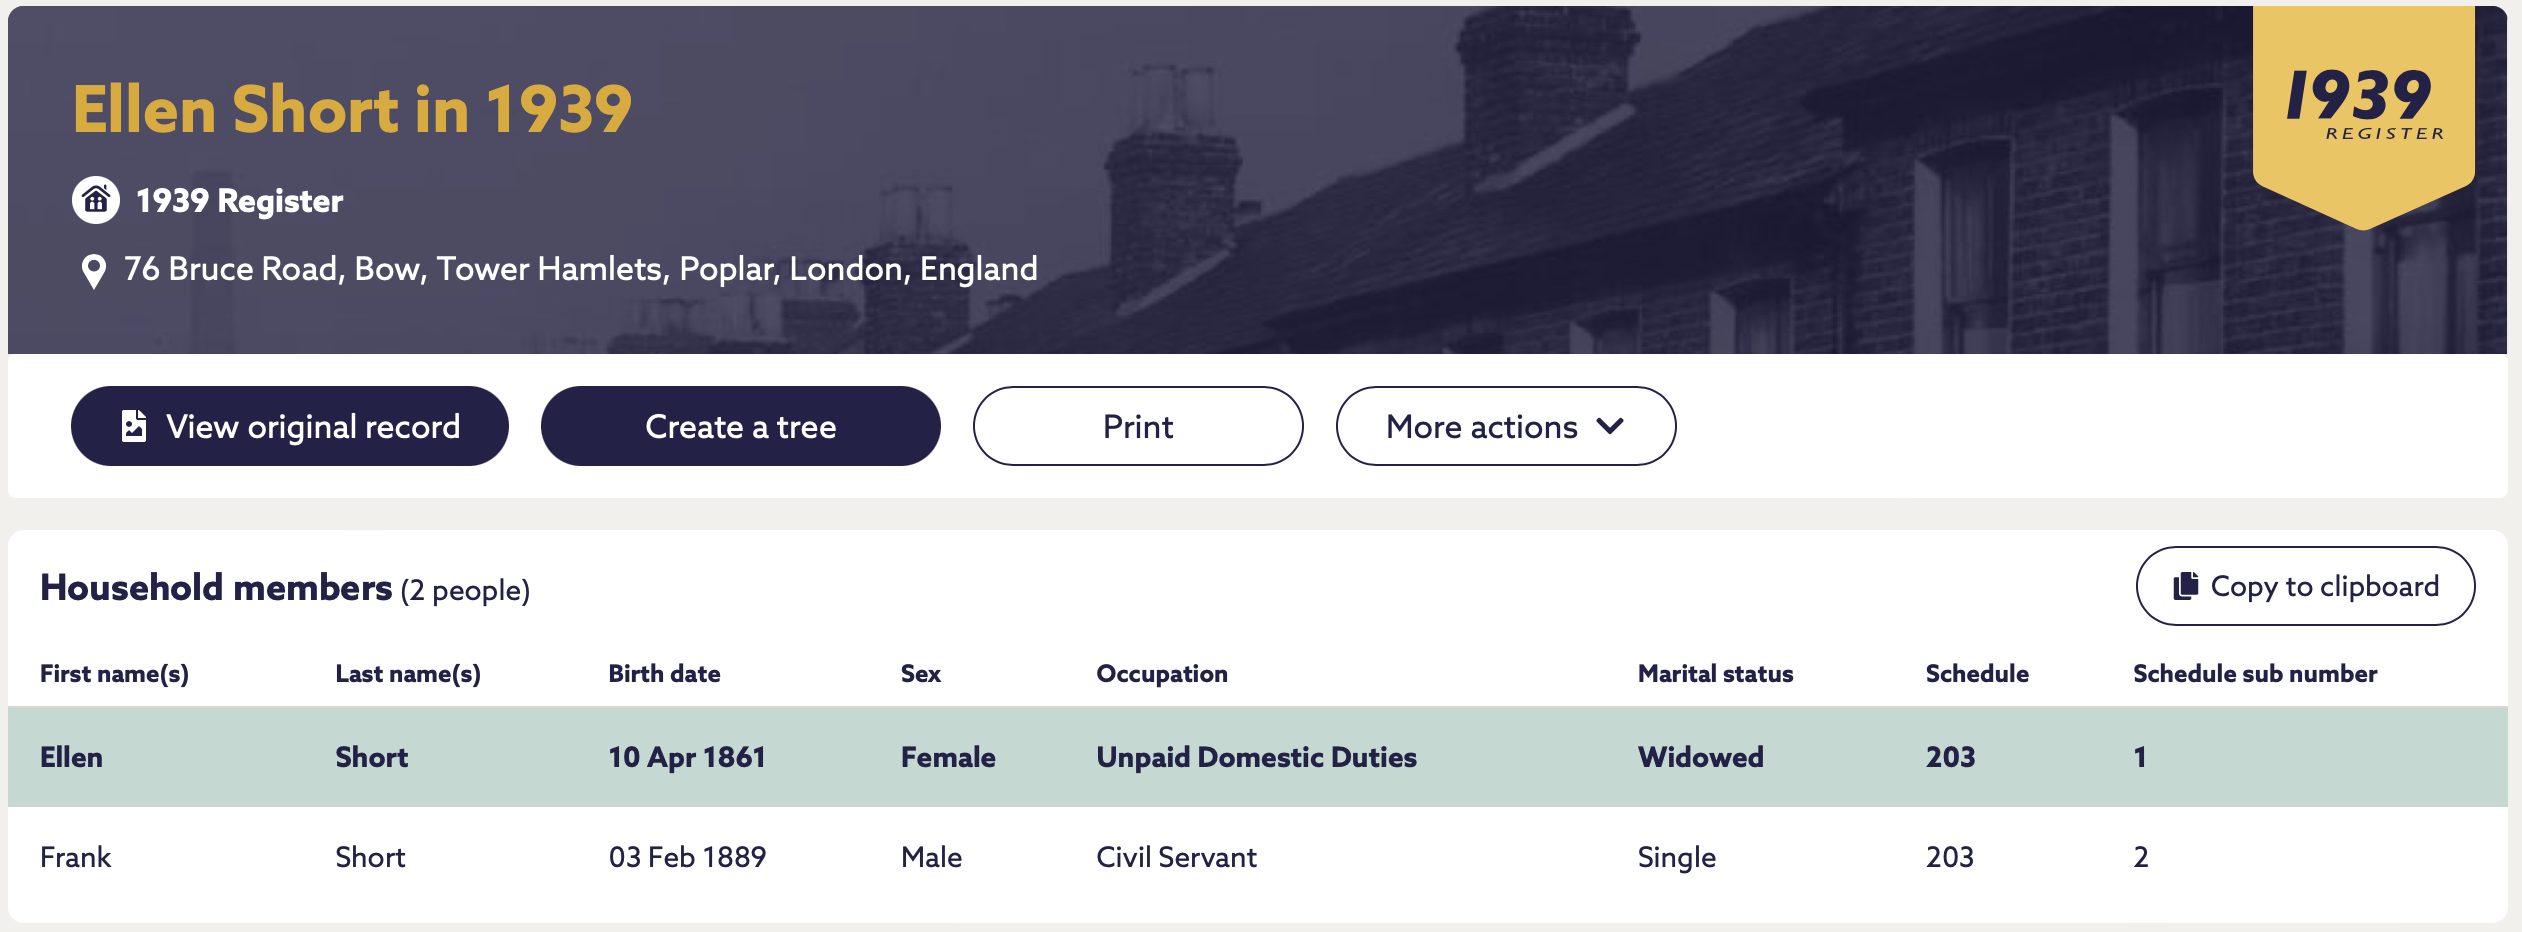Click the Marital status column header
This screenshot has width=2522, height=932.
coord(1716,674)
